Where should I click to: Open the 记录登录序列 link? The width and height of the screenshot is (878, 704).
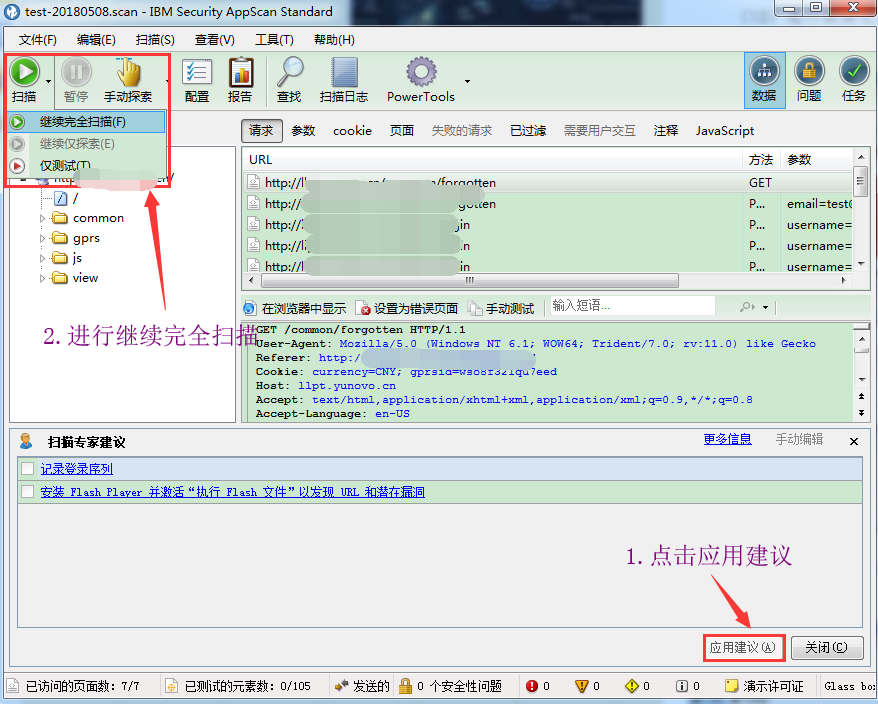[x=77, y=469]
